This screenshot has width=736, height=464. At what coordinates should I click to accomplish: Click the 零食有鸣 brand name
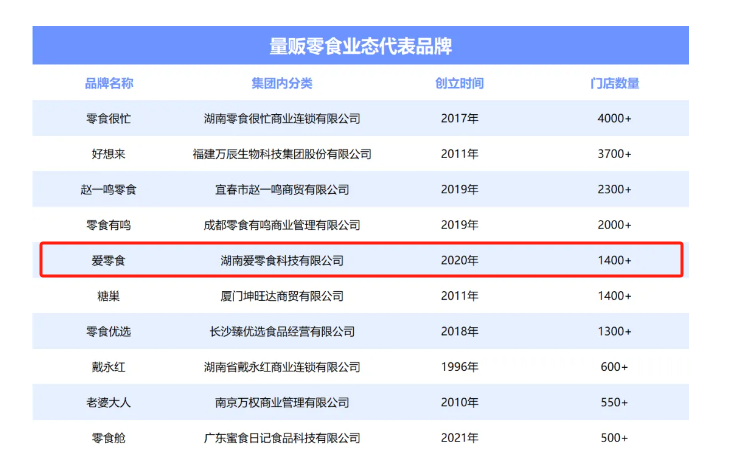109,225
